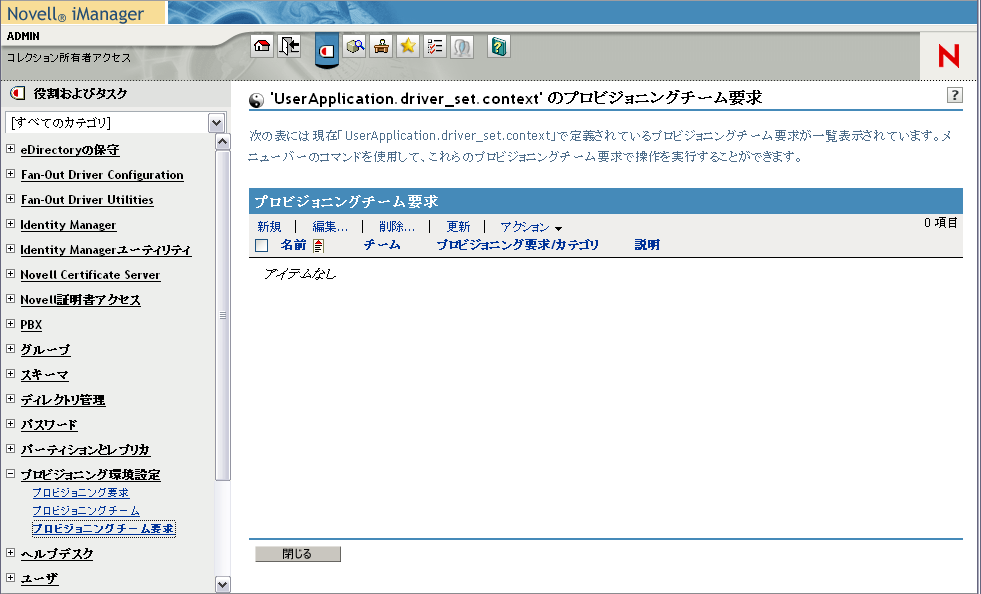
Task: Open the プロビジョニングチーム task link
Action: (86, 511)
